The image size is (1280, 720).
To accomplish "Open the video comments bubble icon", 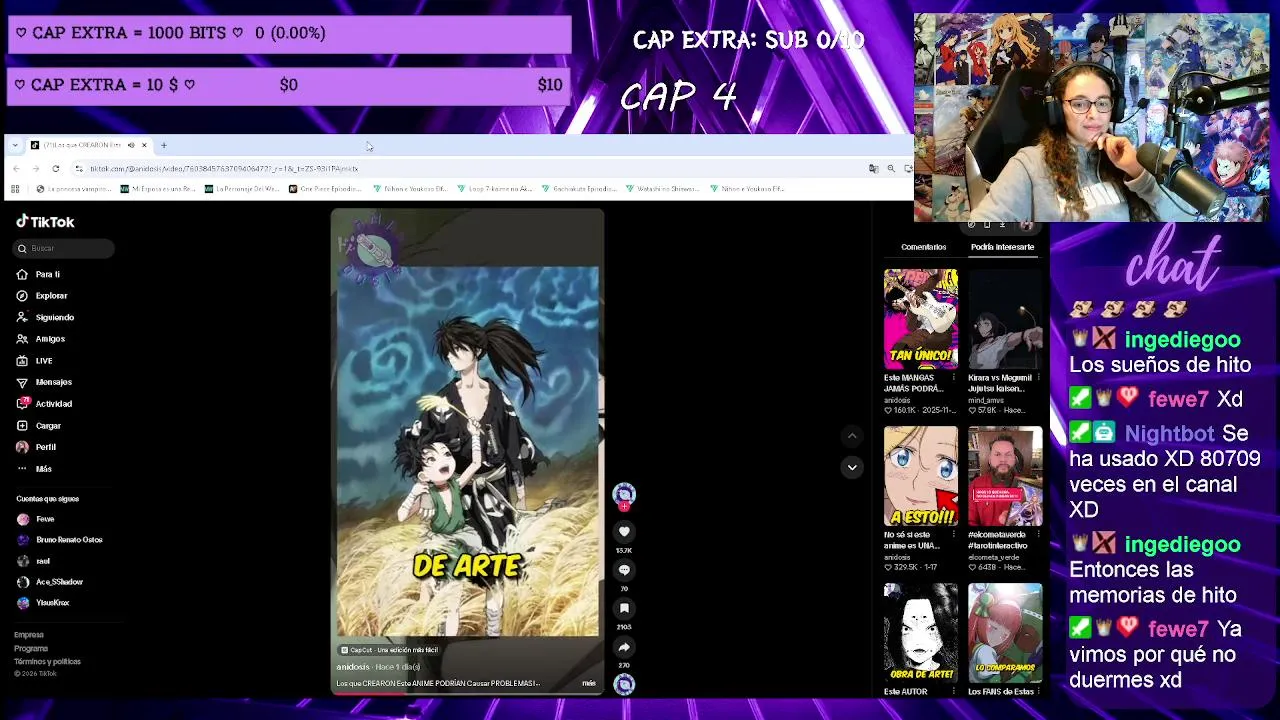I will pos(624,570).
